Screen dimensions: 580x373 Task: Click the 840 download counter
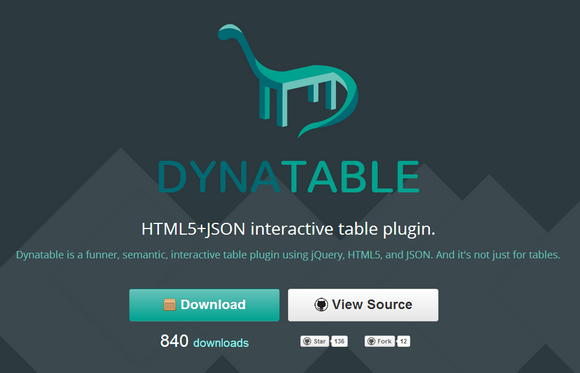click(174, 341)
